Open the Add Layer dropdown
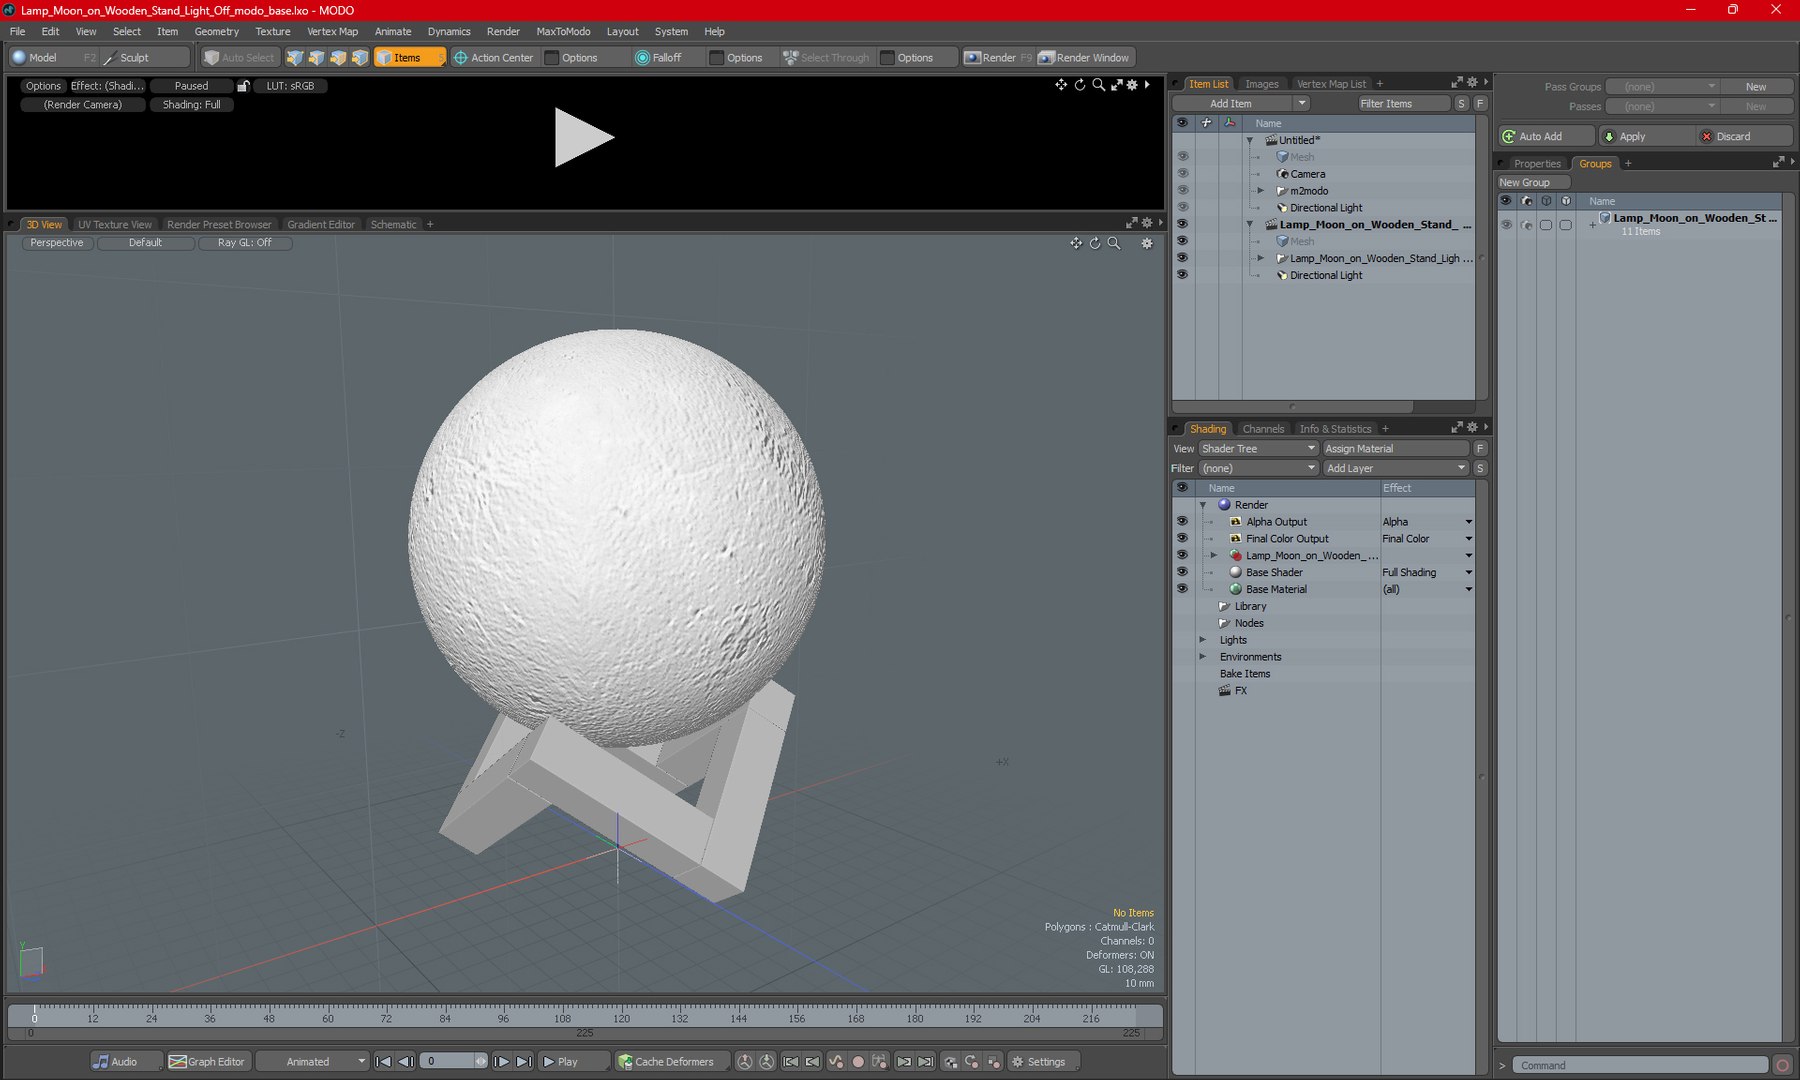1800x1080 pixels. [1396, 468]
